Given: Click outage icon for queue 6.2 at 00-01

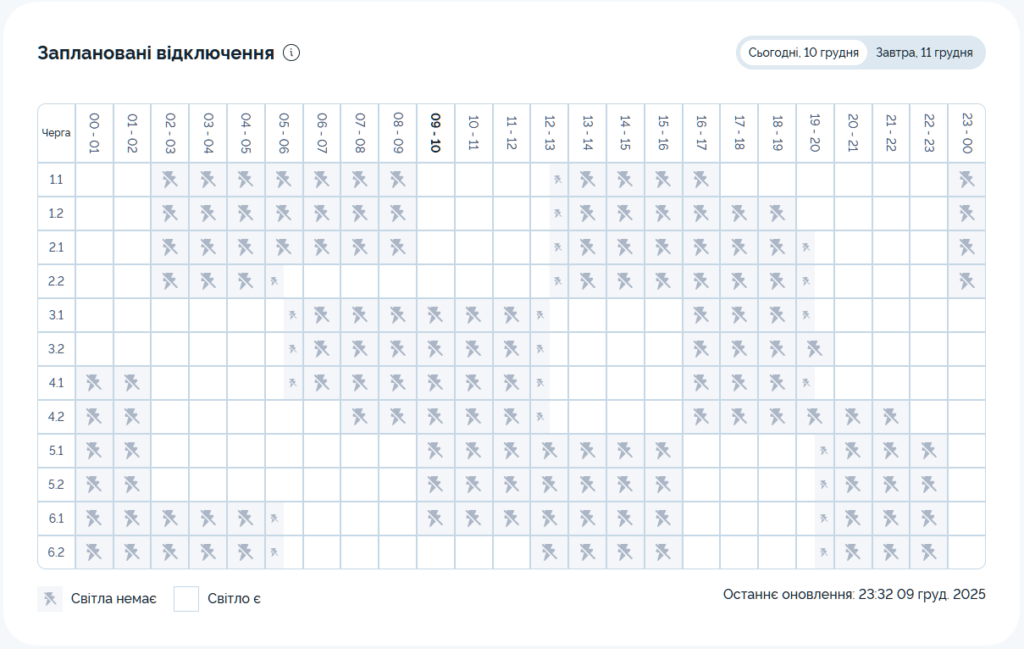Looking at the screenshot, I should point(94,551).
